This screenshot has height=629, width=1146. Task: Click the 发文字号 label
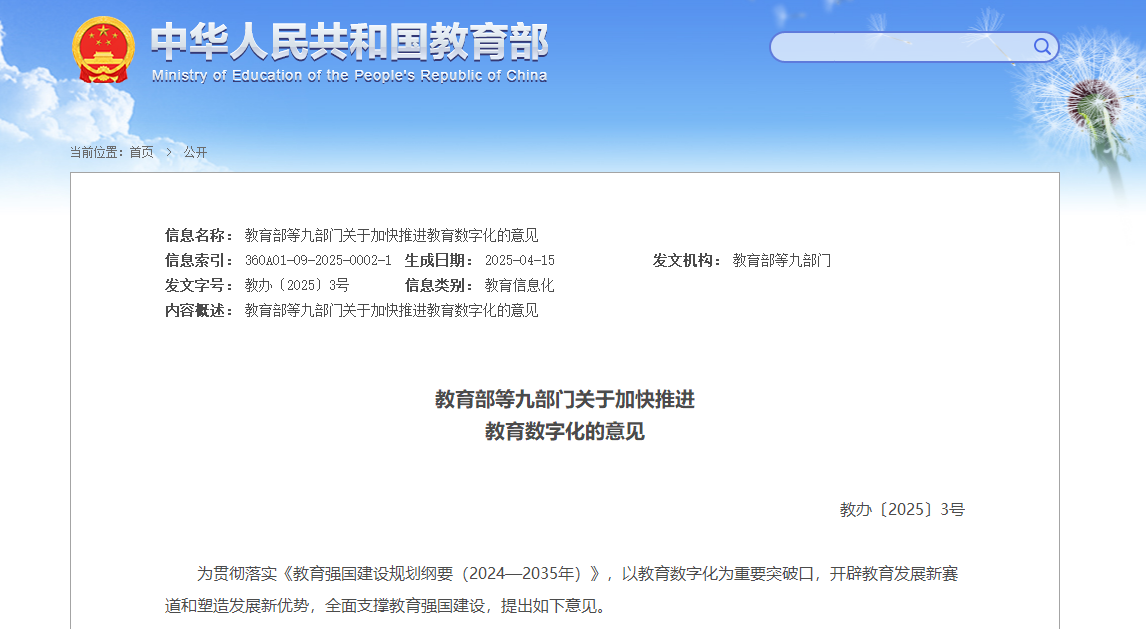point(199,285)
